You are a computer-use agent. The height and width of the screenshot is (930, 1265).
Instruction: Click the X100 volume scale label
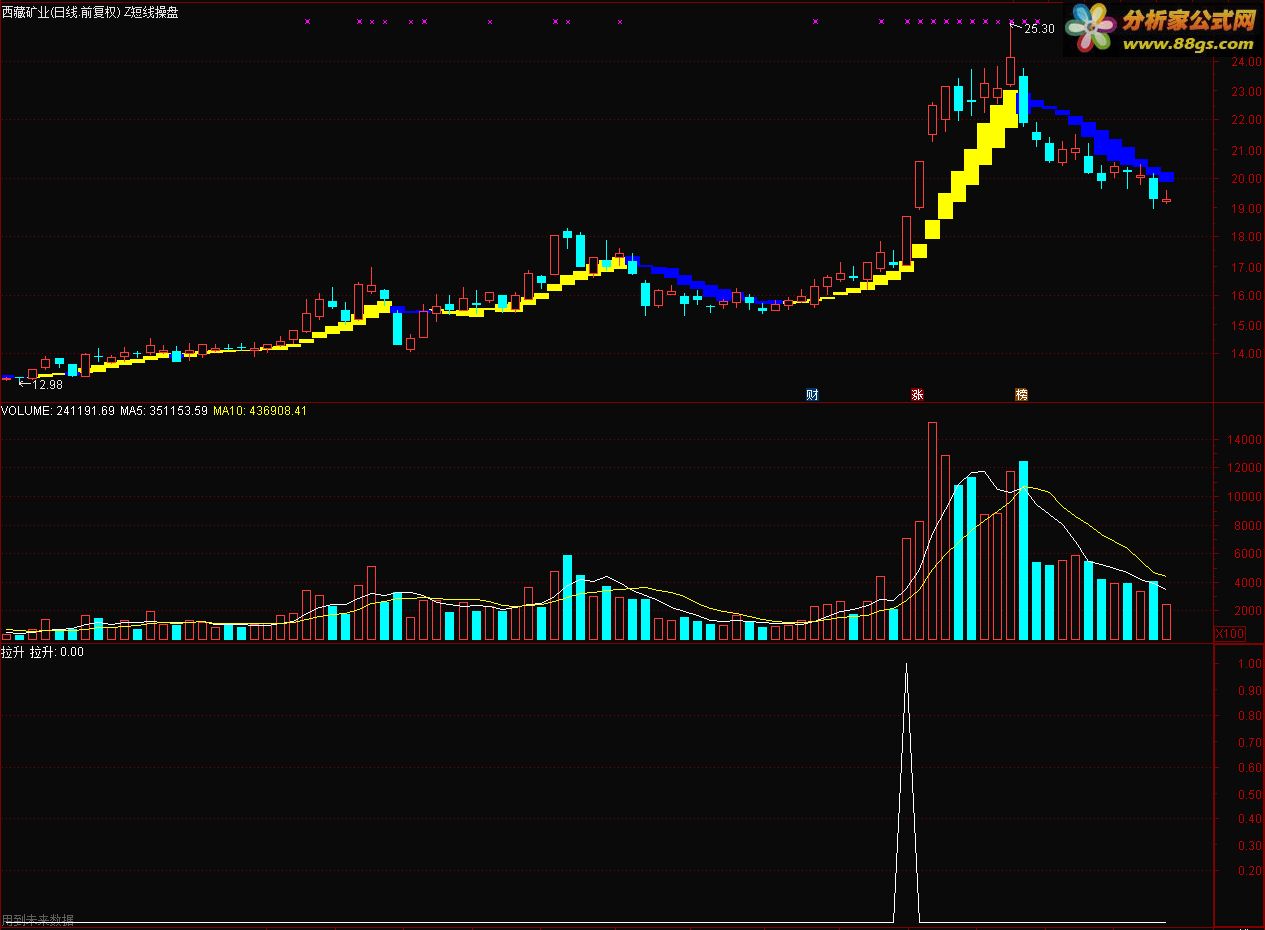pyautogui.click(x=1229, y=633)
